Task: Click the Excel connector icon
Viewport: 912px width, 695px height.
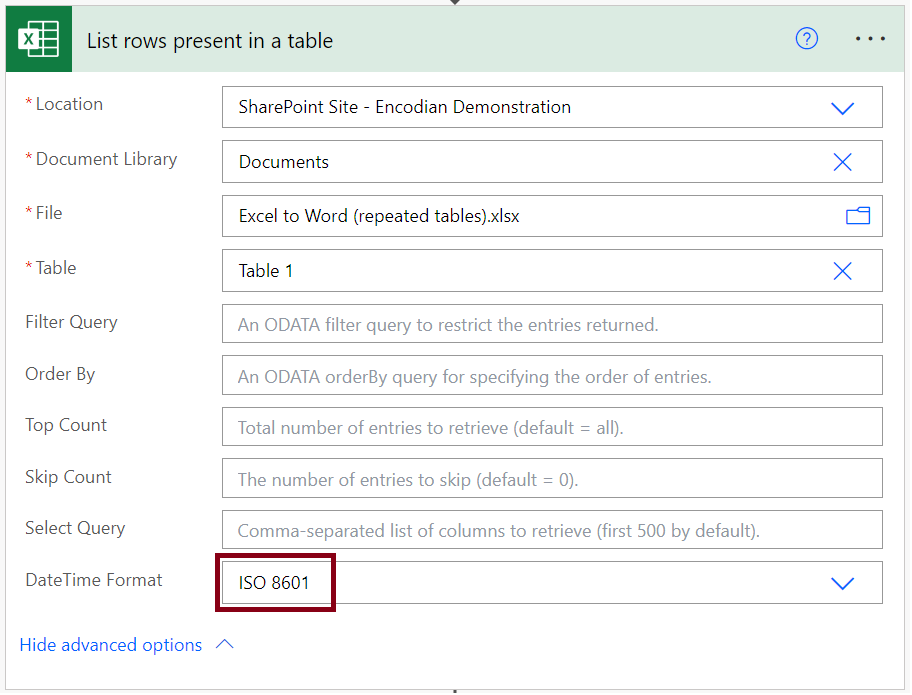Action: click(x=39, y=39)
